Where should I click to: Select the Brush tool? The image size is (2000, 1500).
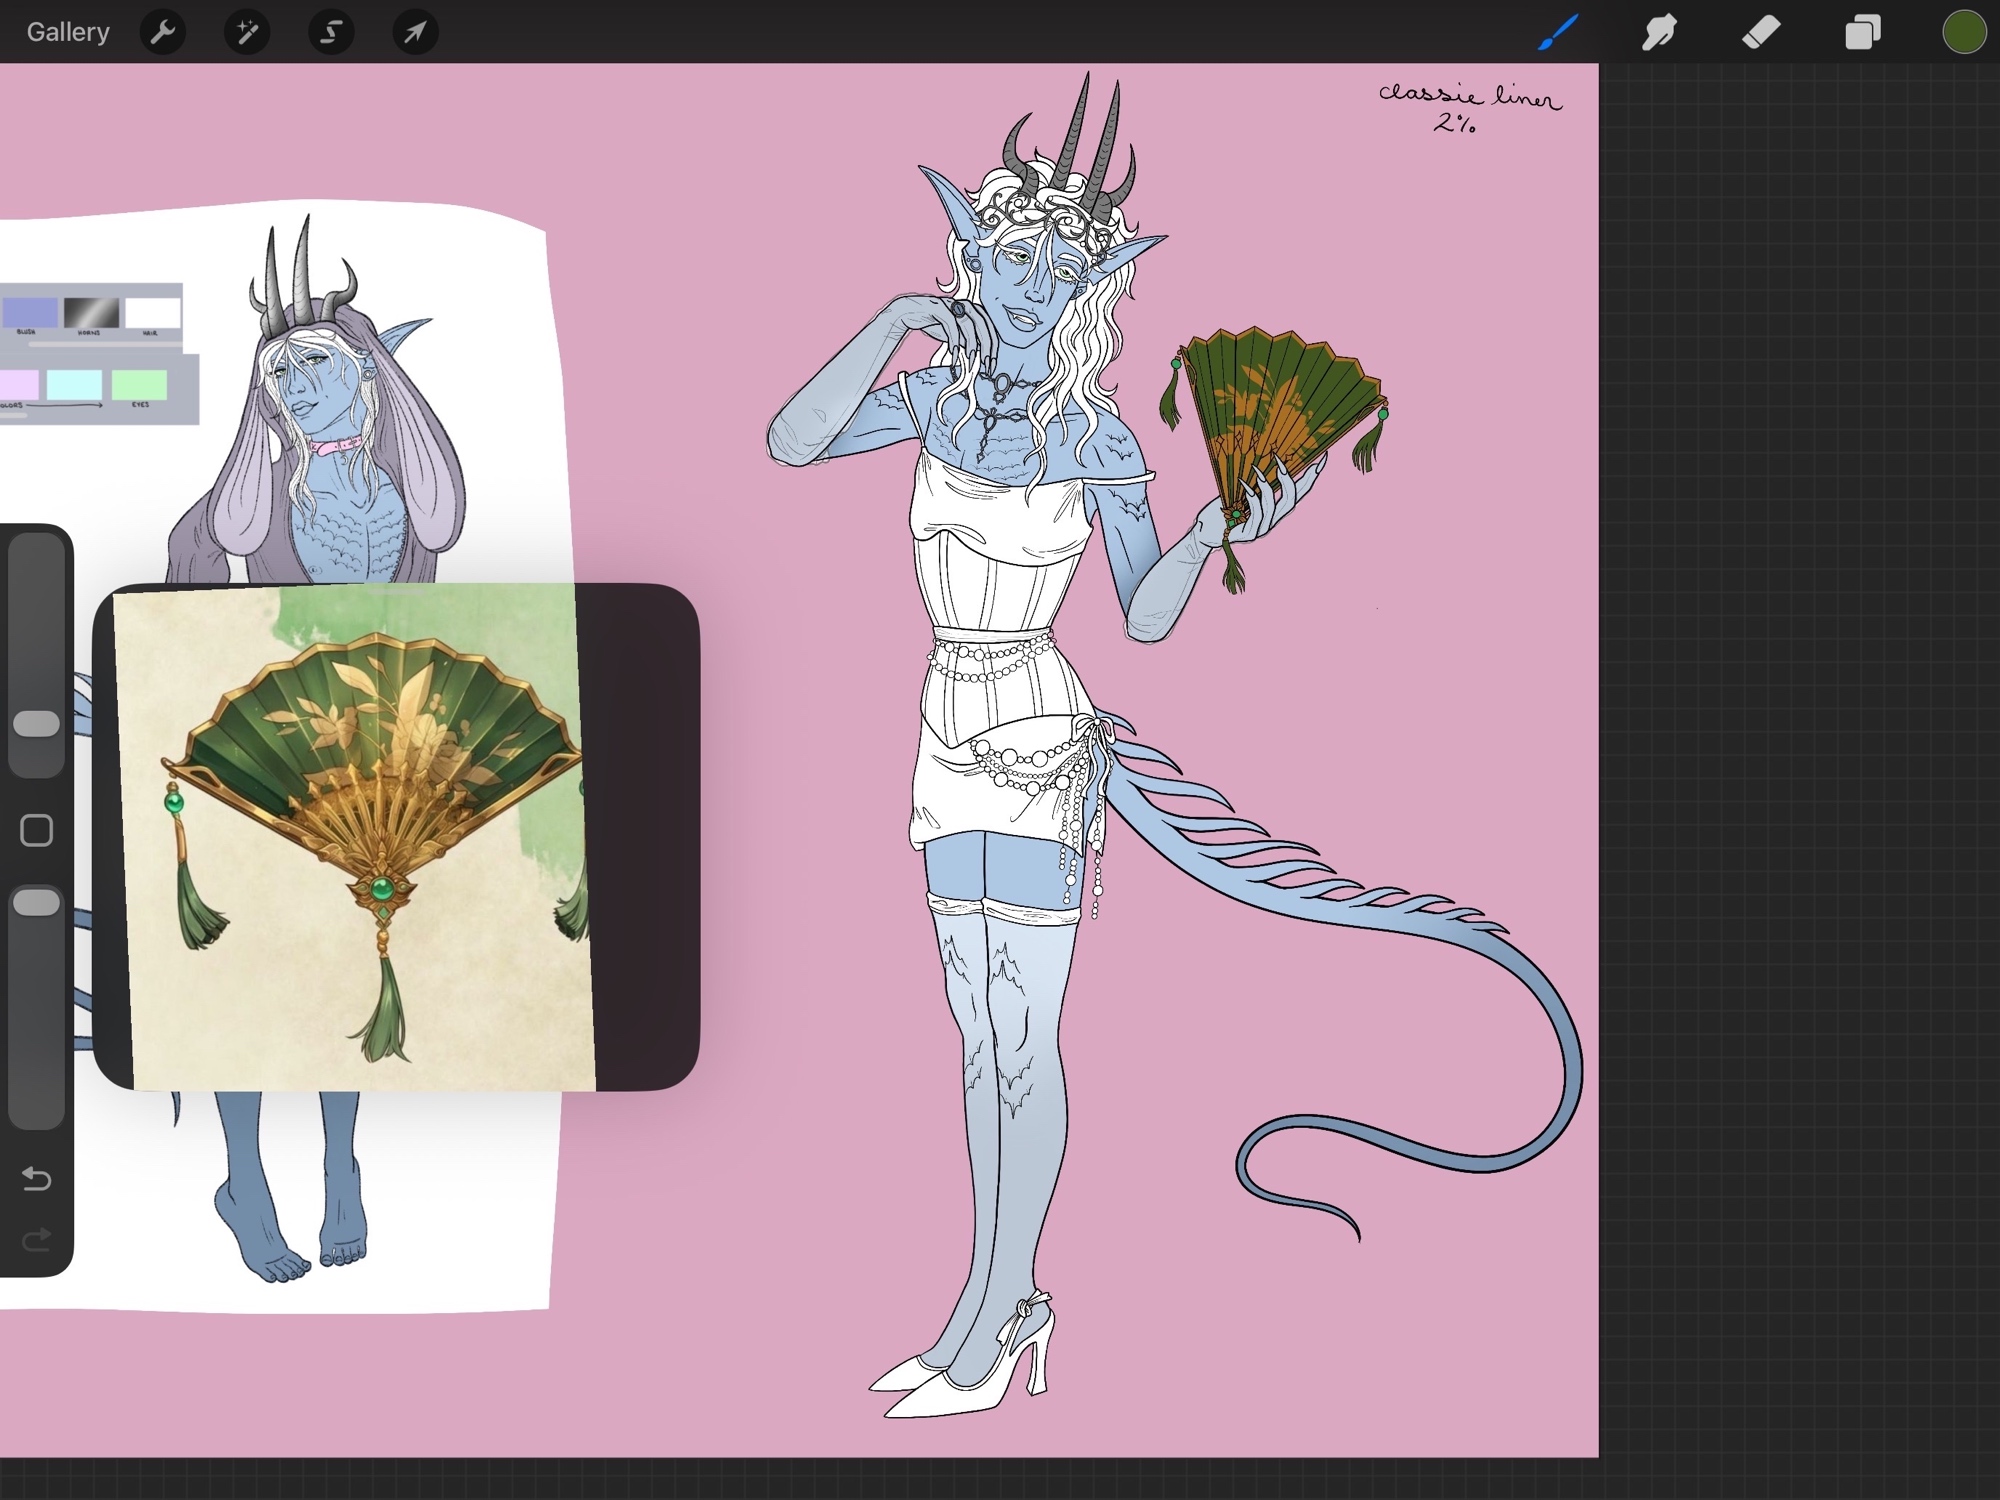coord(1558,32)
